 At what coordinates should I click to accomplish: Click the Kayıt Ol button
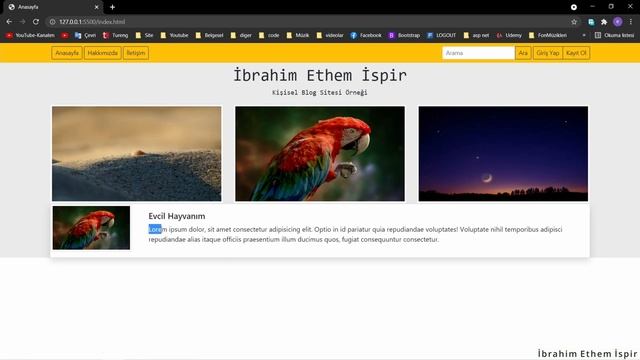click(576, 53)
